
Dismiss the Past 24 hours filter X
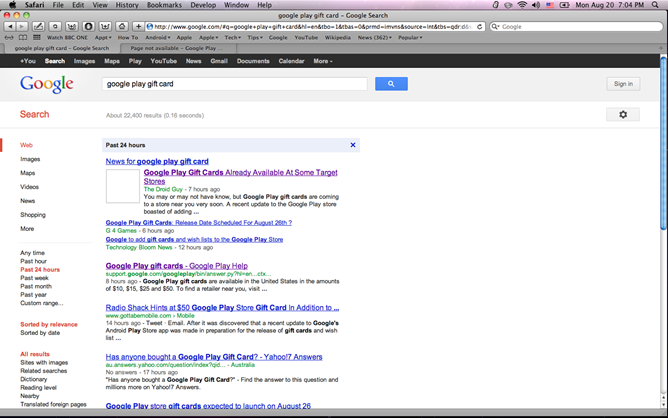click(x=353, y=145)
